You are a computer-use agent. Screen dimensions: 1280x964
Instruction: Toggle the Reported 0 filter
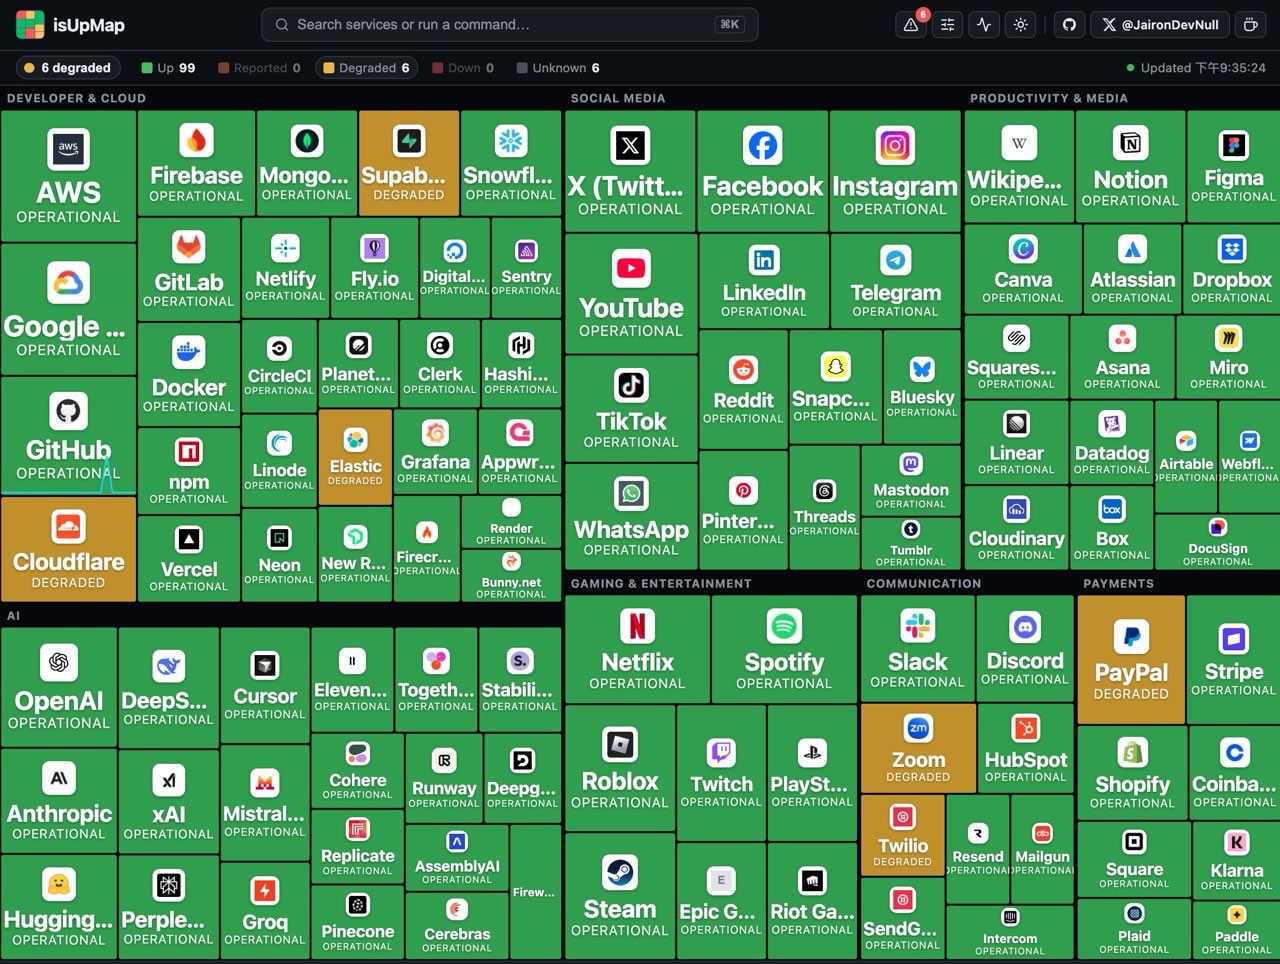click(259, 68)
